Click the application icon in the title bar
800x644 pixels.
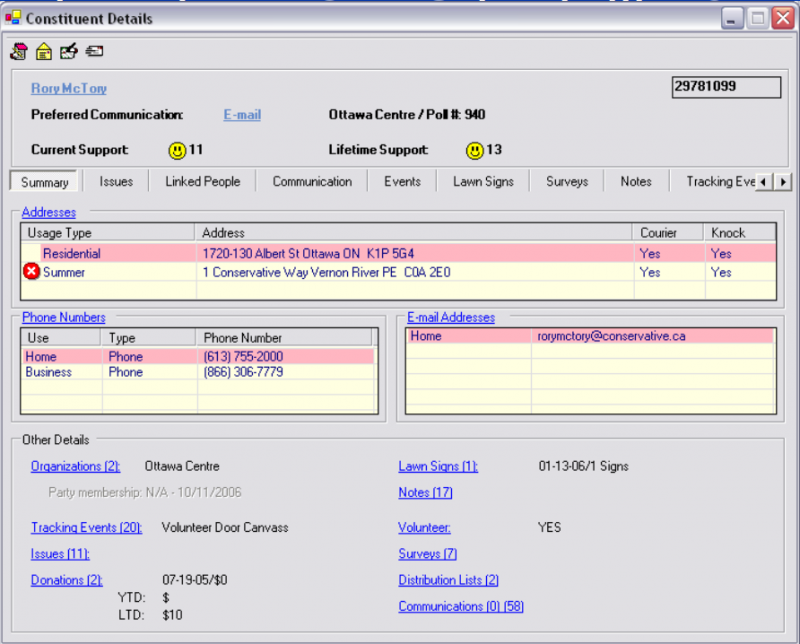click(13, 18)
